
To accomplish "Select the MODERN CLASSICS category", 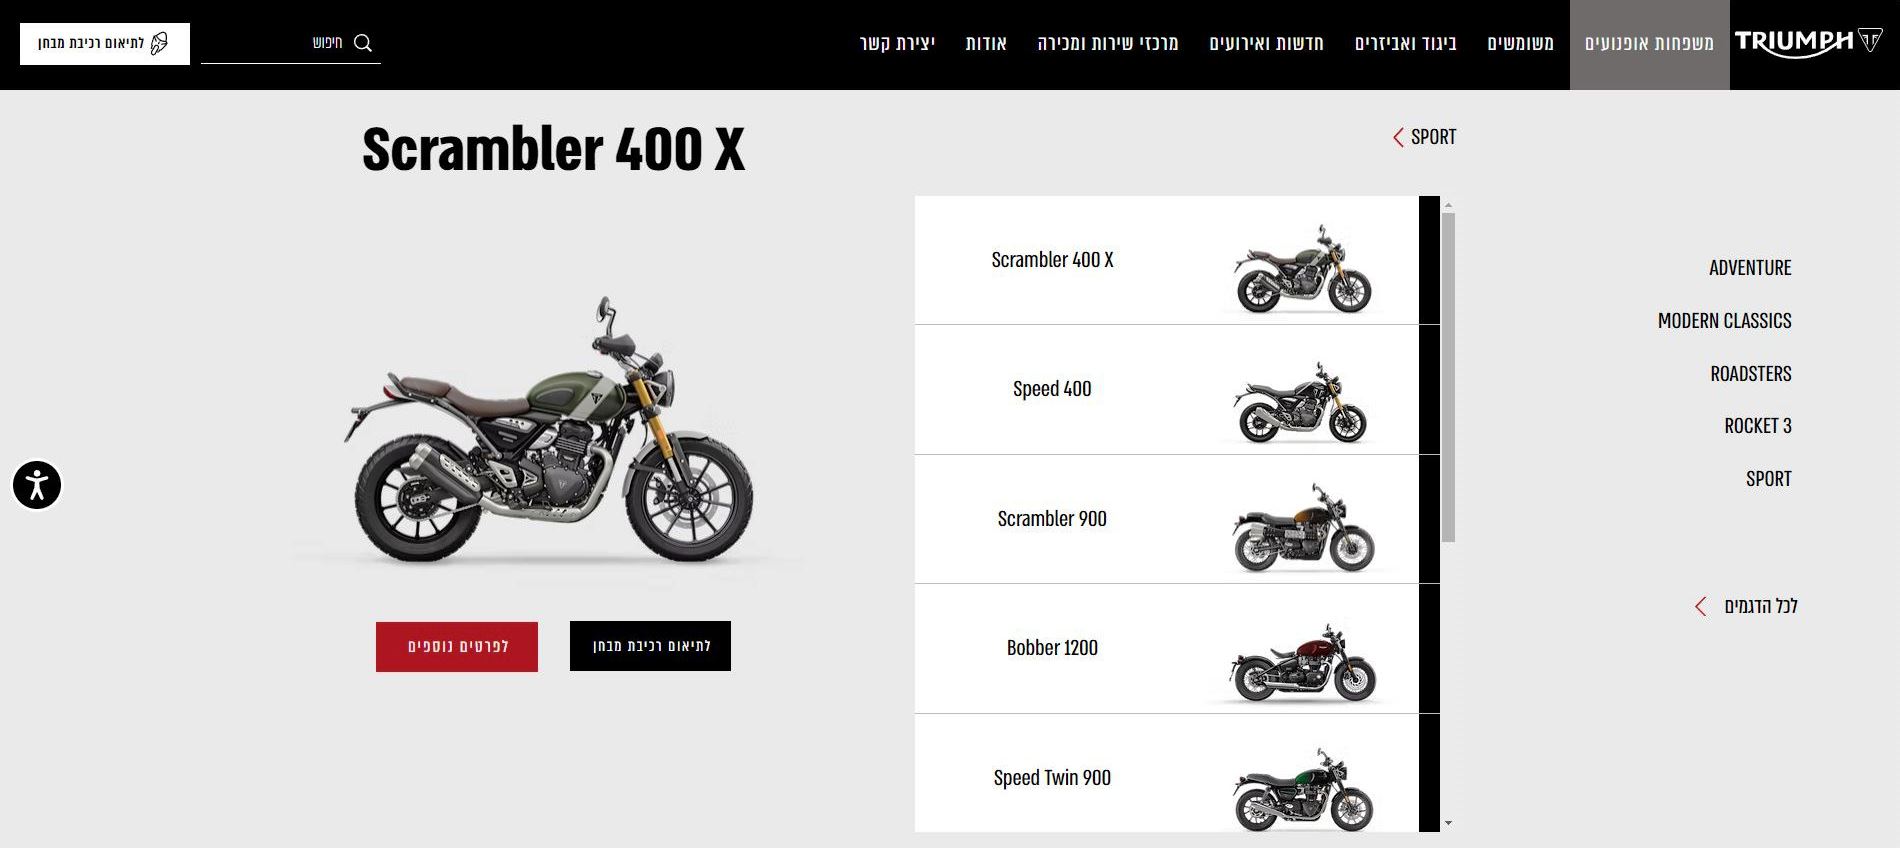I will tap(1724, 321).
